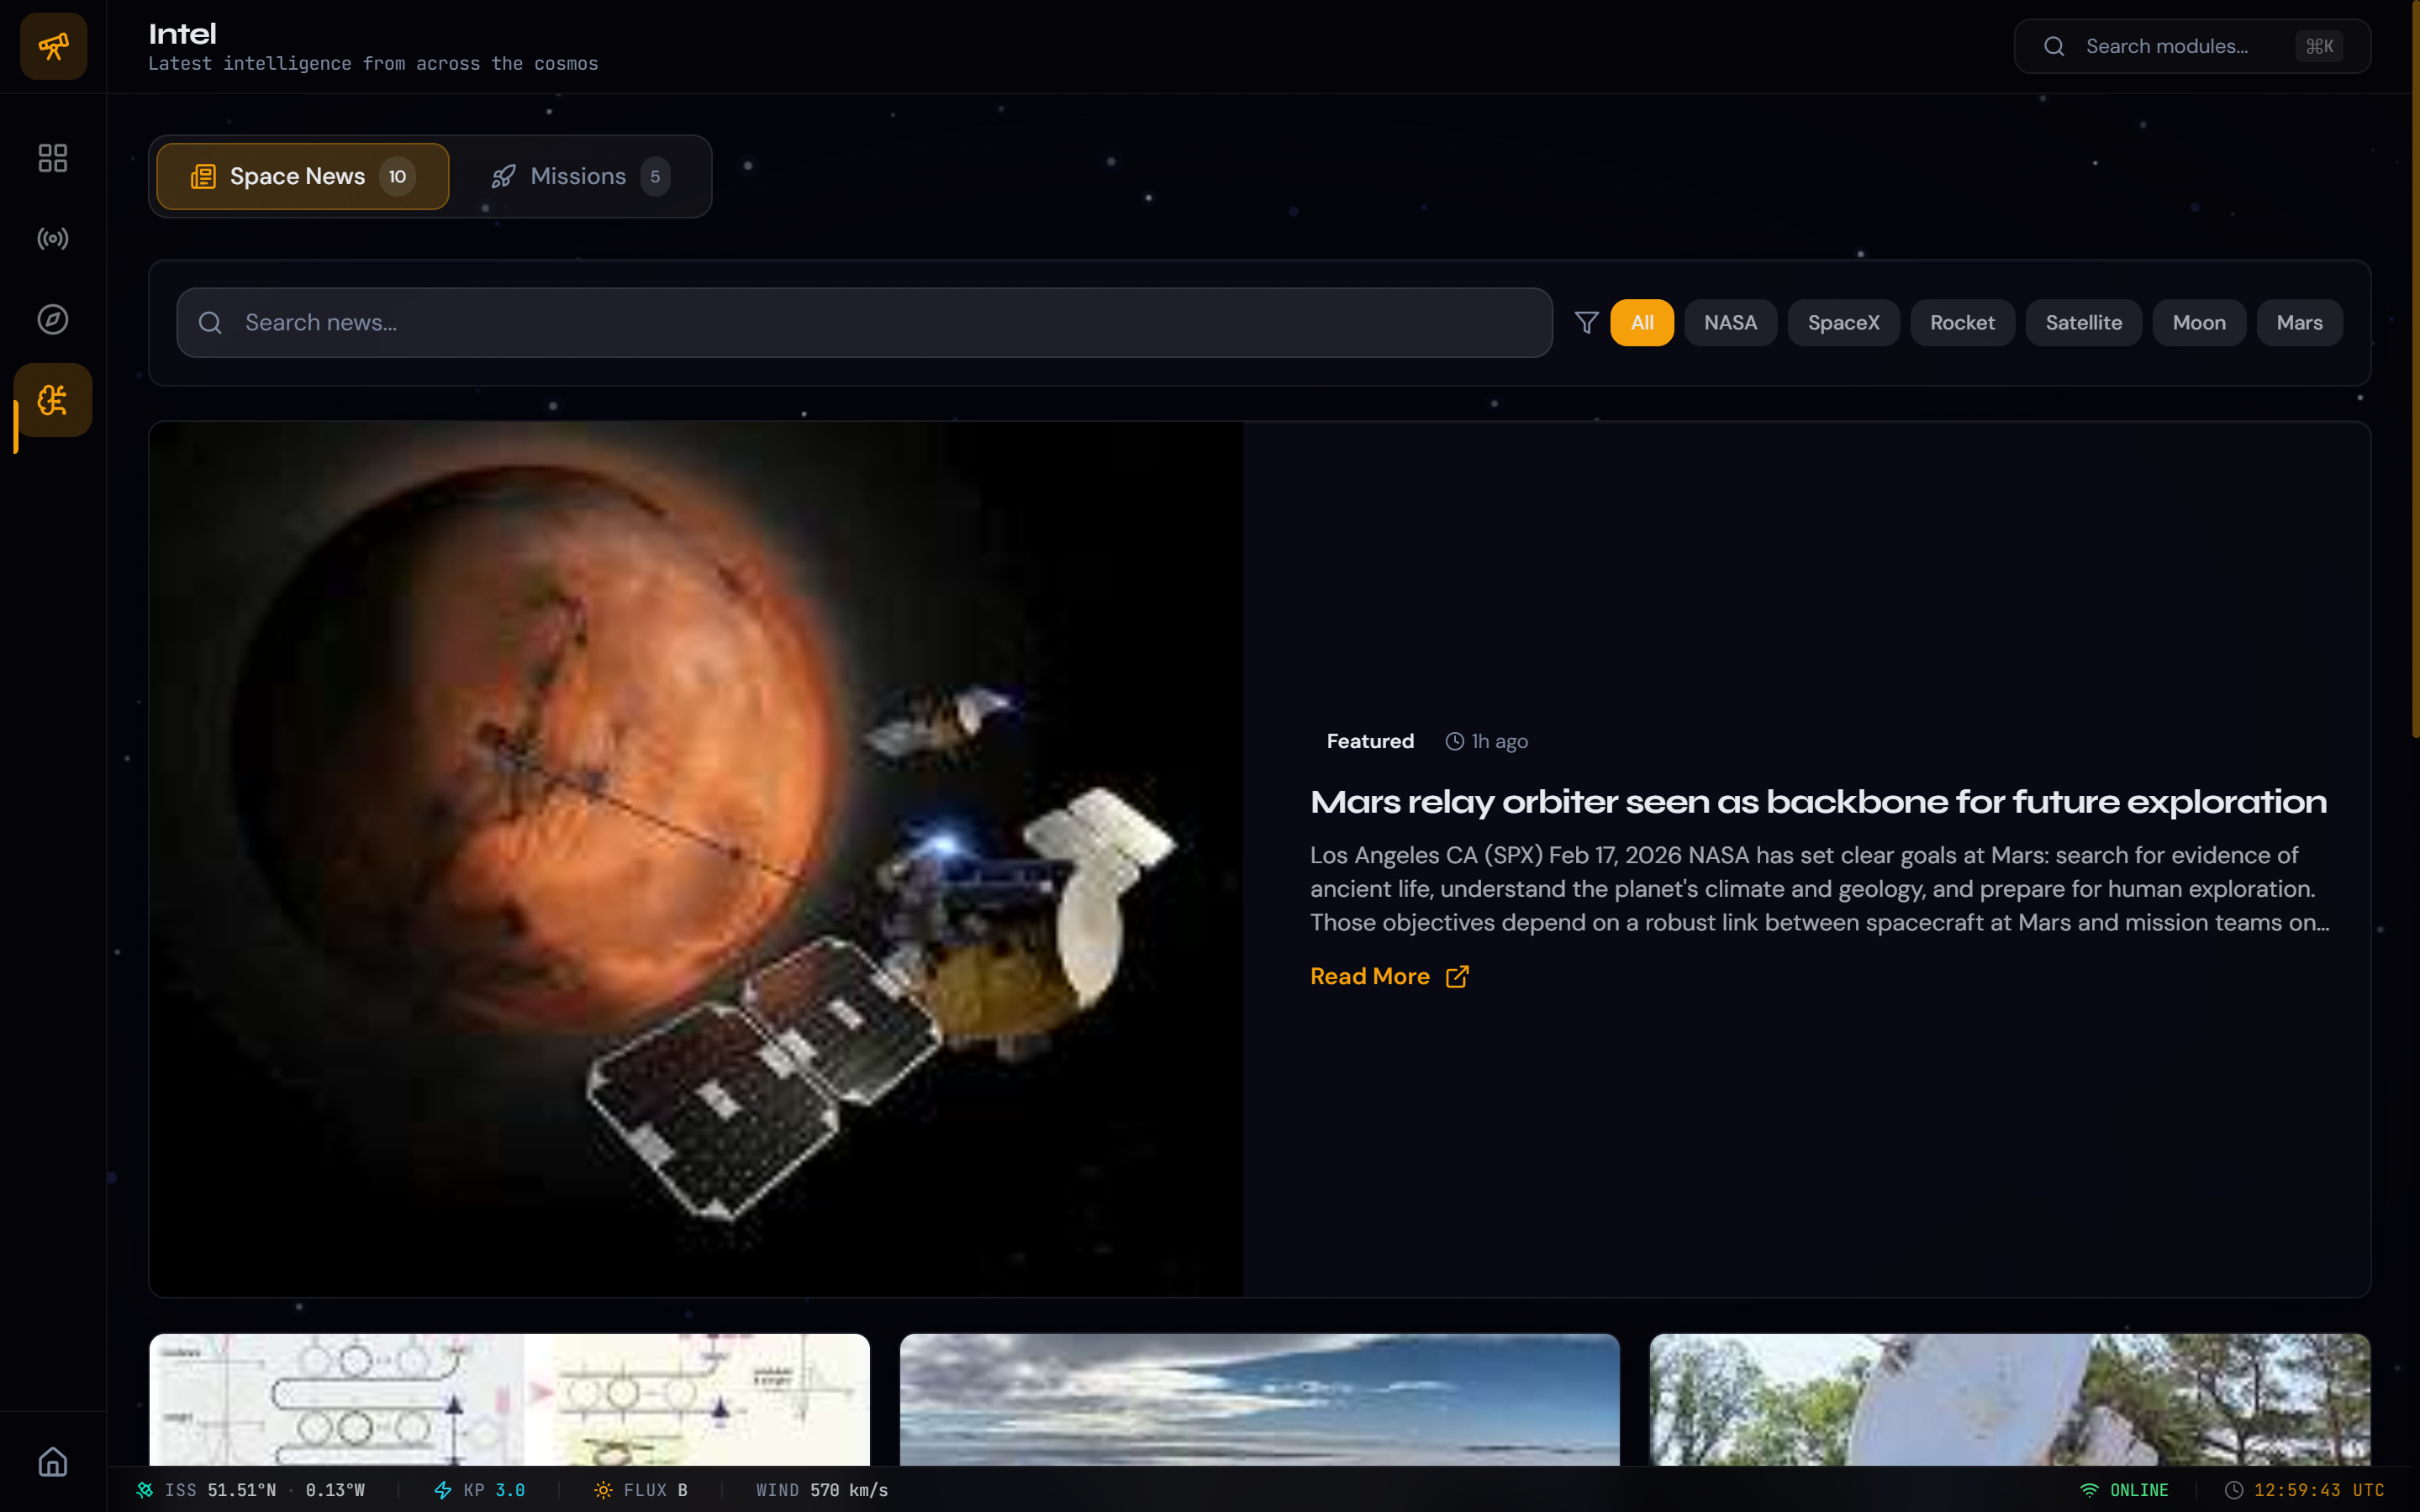The image size is (2420, 1512).
Task: Open the featured Mars orbiter image
Action: [x=696, y=858]
